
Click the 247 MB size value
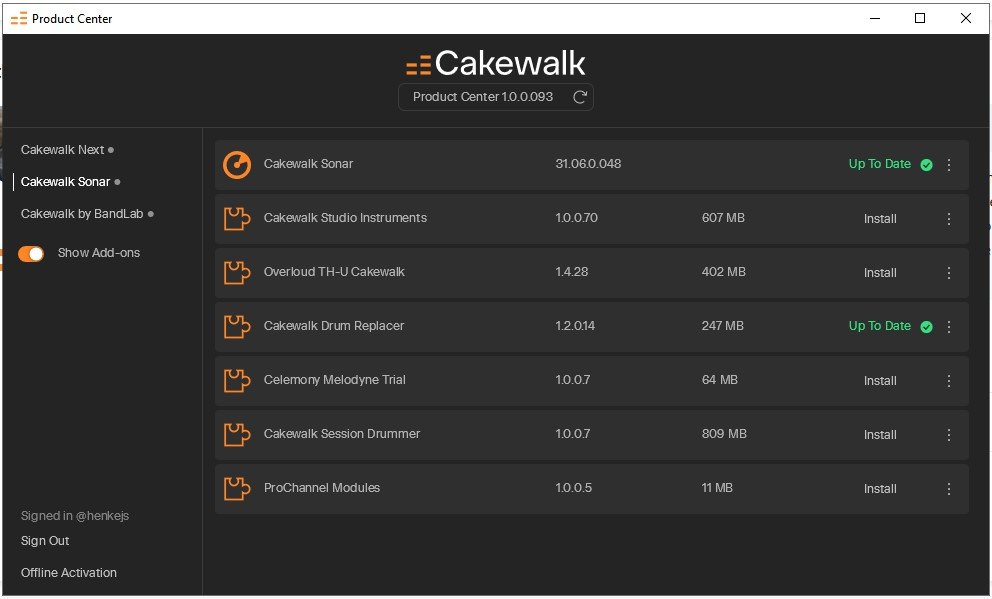[x=722, y=326]
